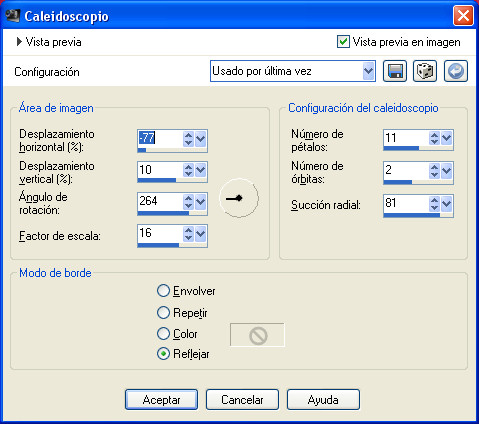Click the rotation angle dial control
Viewport: 479px width, 424px height.
pyautogui.click(x=239, y=198)
